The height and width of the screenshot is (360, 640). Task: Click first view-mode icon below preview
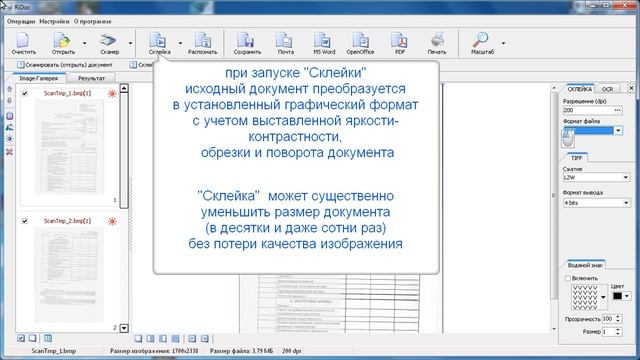(x=138, y=339)
